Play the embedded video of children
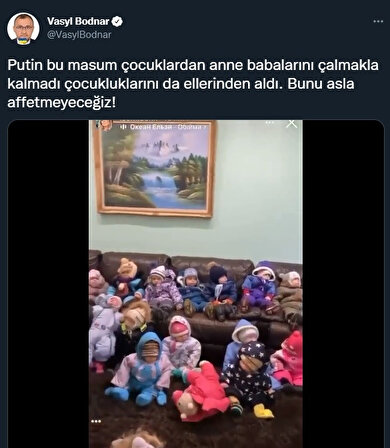390x448 pixels. tap(196, 284)
